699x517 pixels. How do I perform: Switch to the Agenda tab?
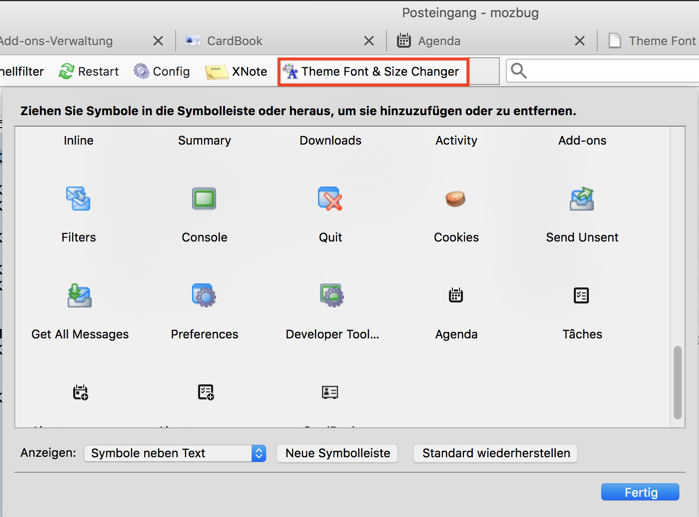438,41
